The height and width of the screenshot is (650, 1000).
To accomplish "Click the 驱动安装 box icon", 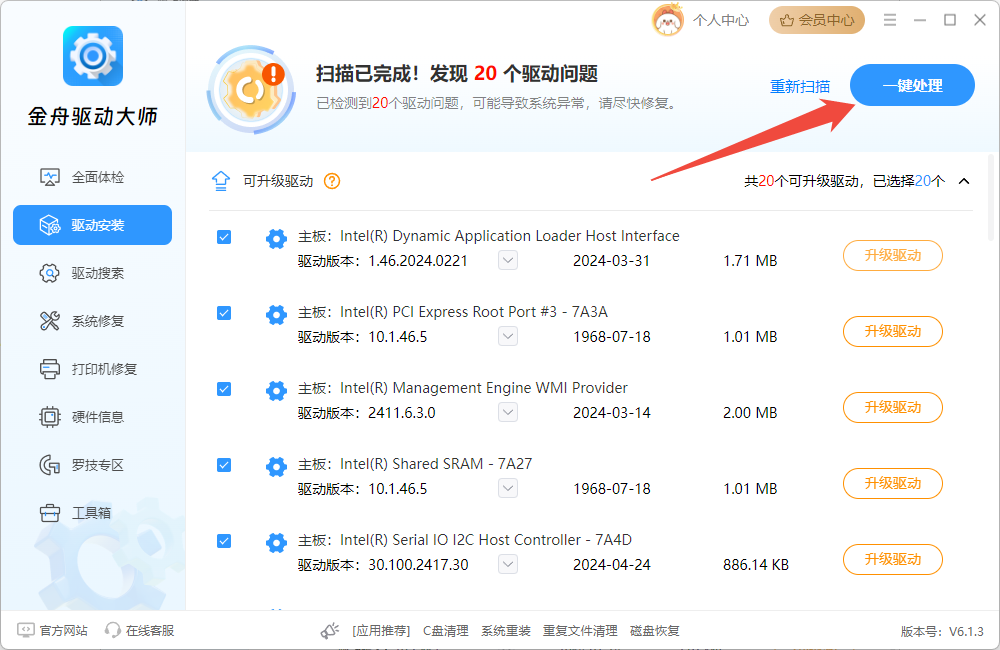I will [50, 225].
